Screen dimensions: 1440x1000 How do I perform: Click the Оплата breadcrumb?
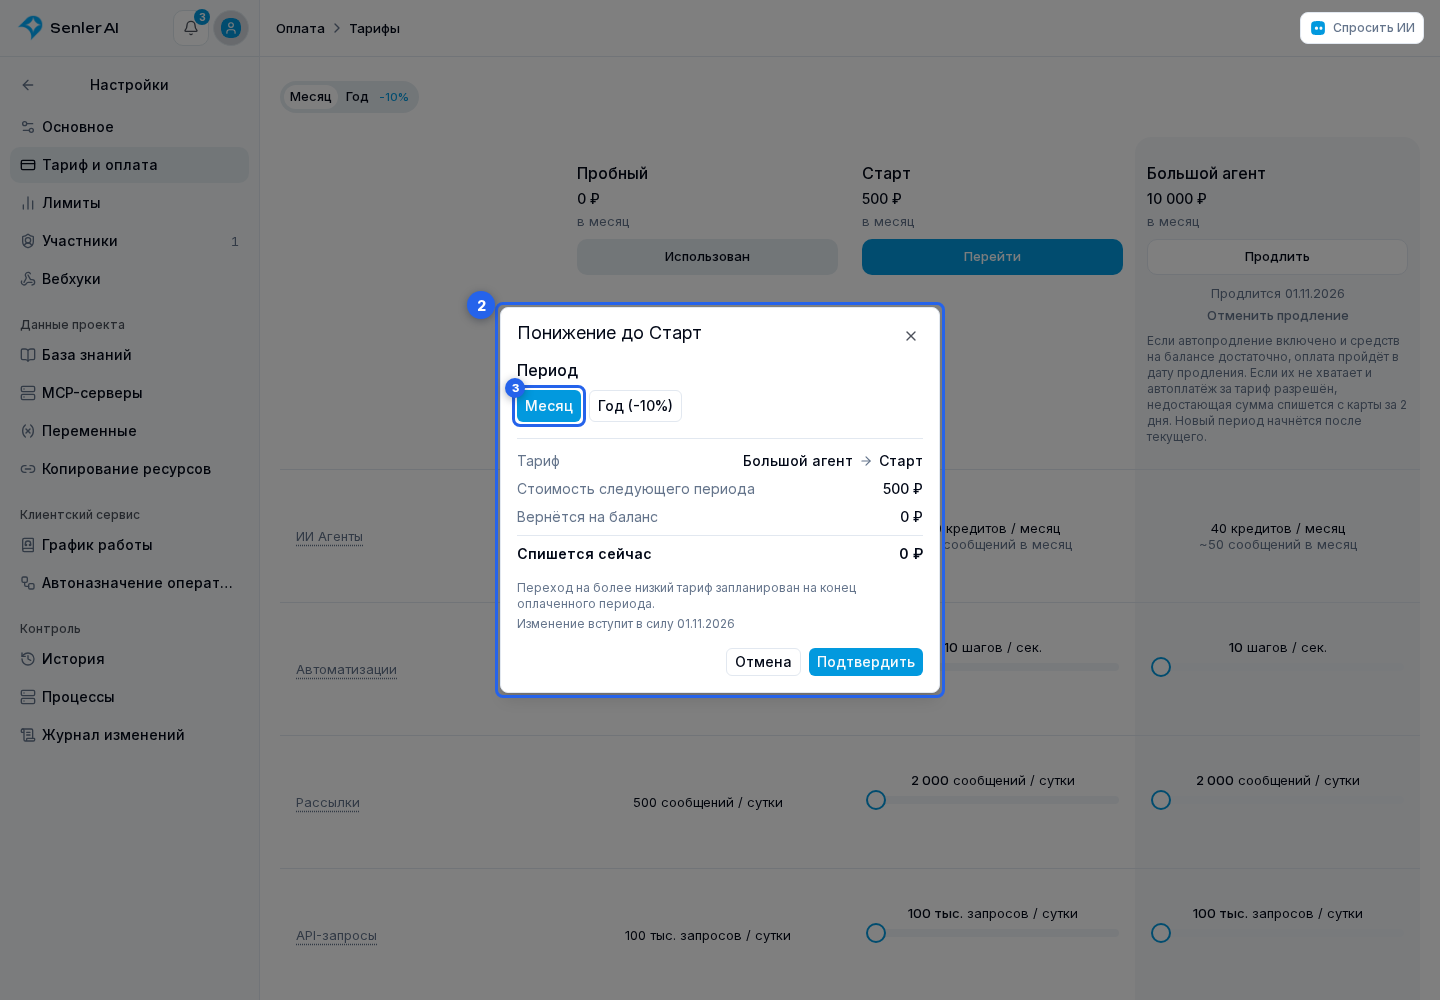click(300, 28)
